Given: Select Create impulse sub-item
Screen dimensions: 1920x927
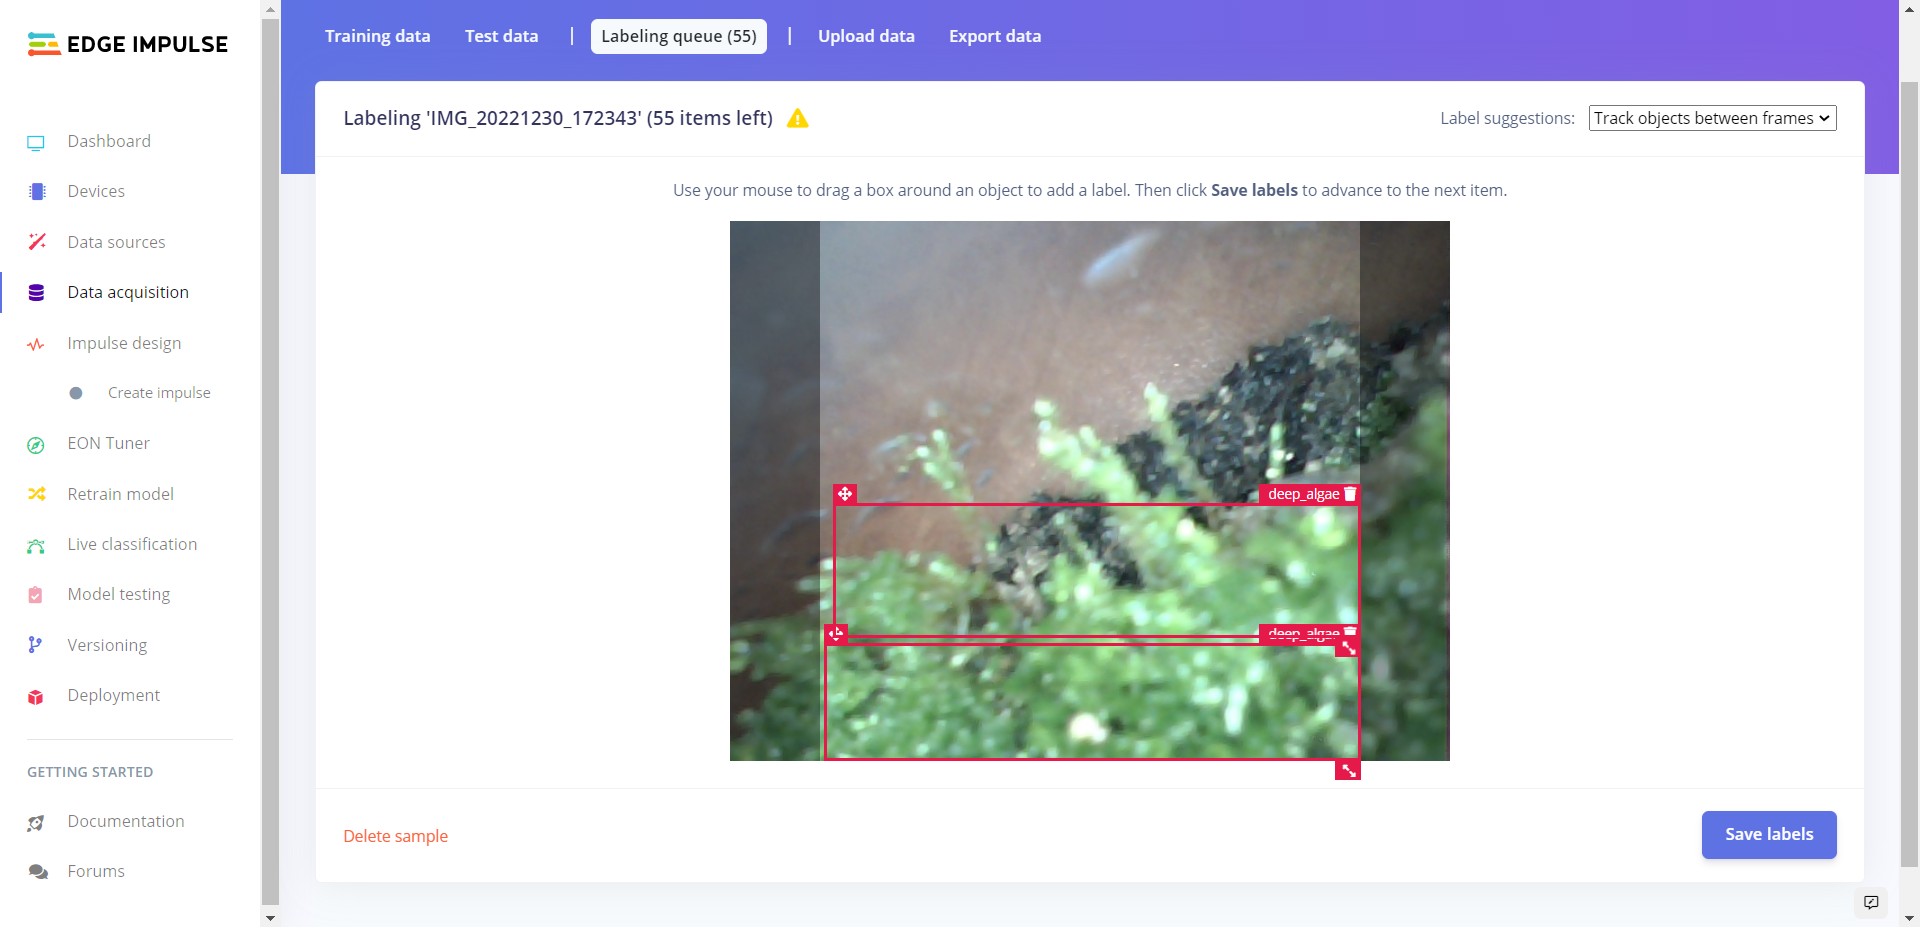Looking at the screenshot, I should (159, 393).
